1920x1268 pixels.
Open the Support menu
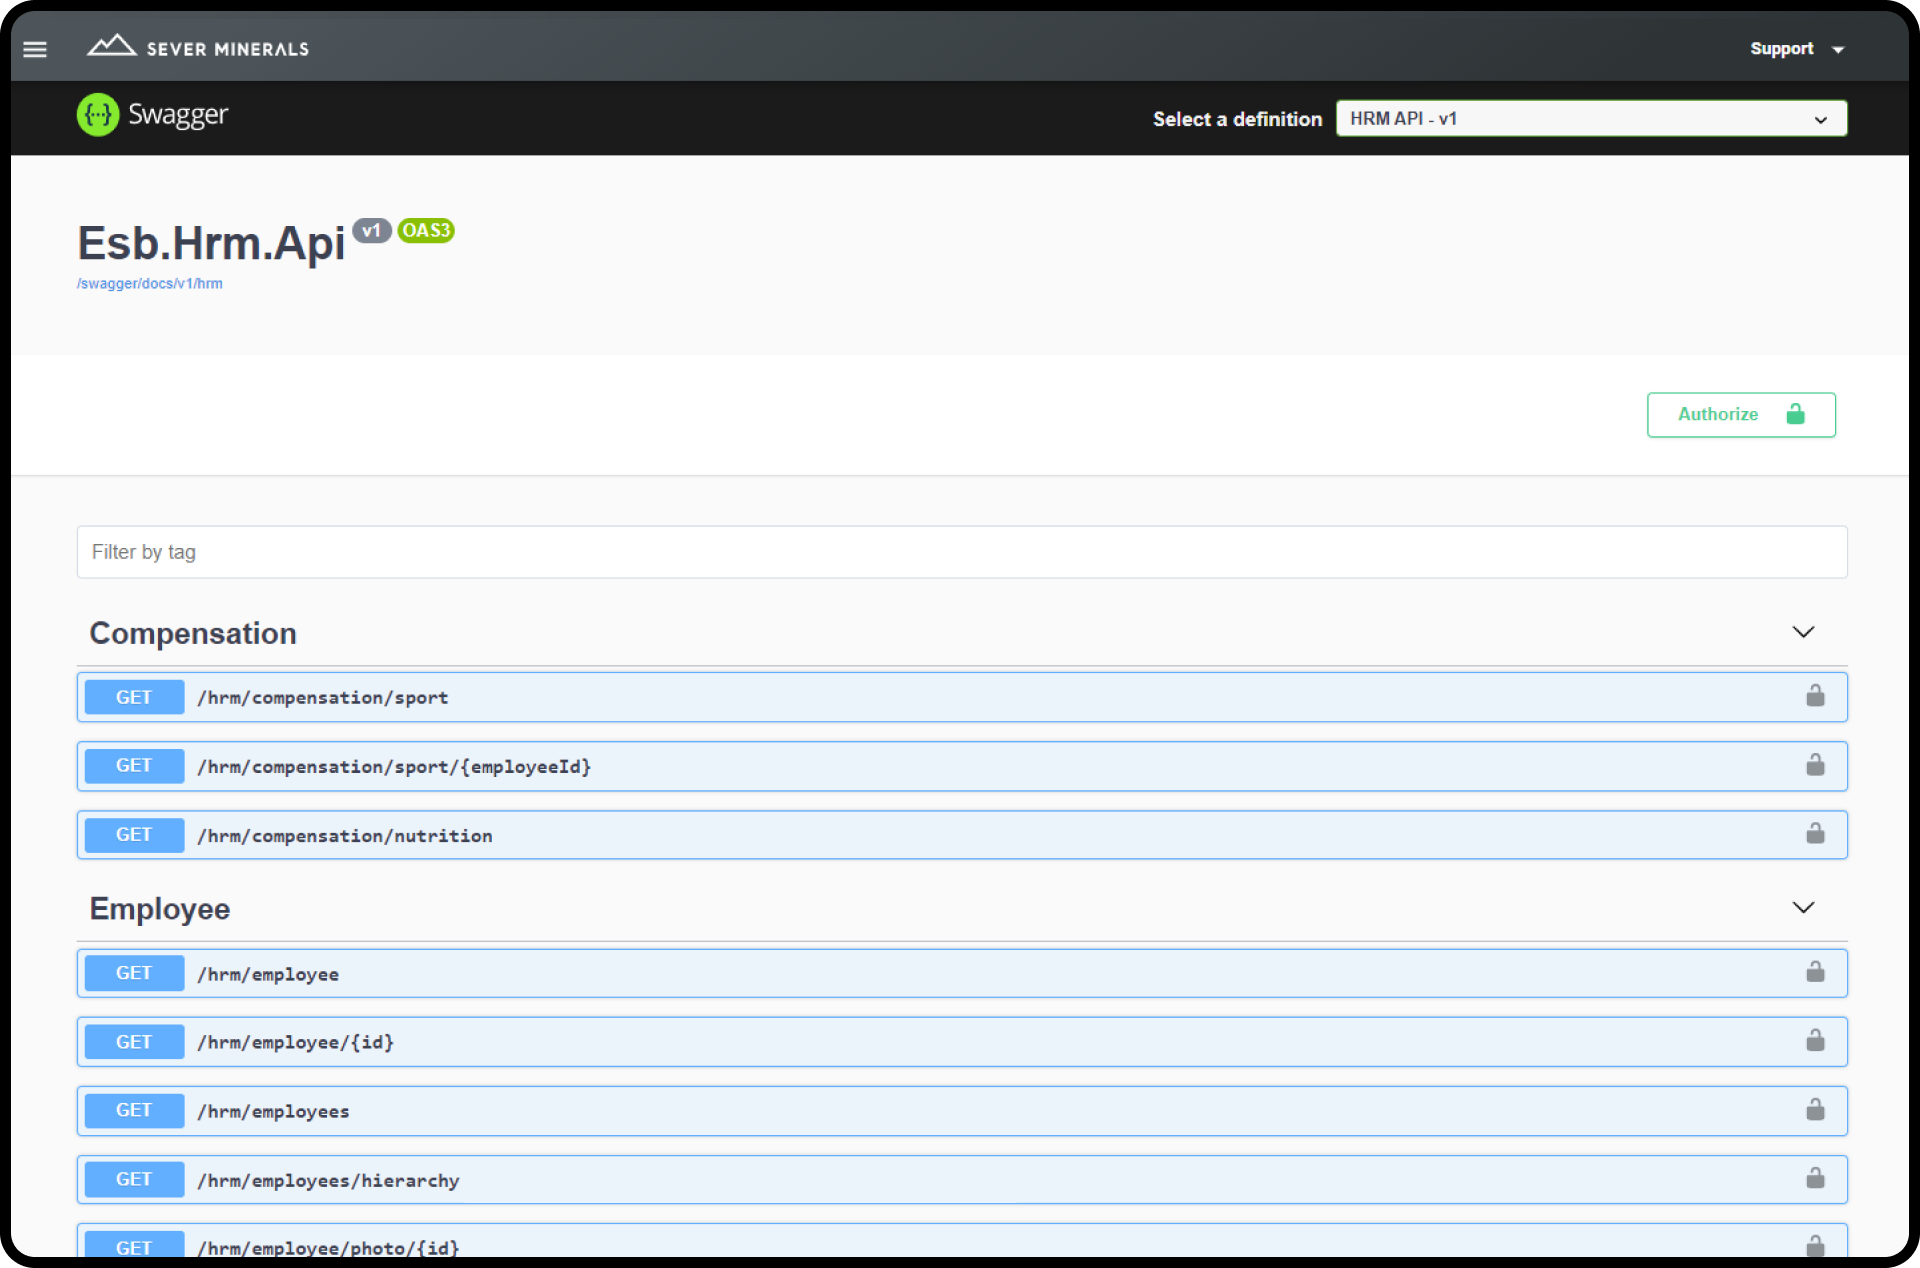click(x=1796, y=49)
